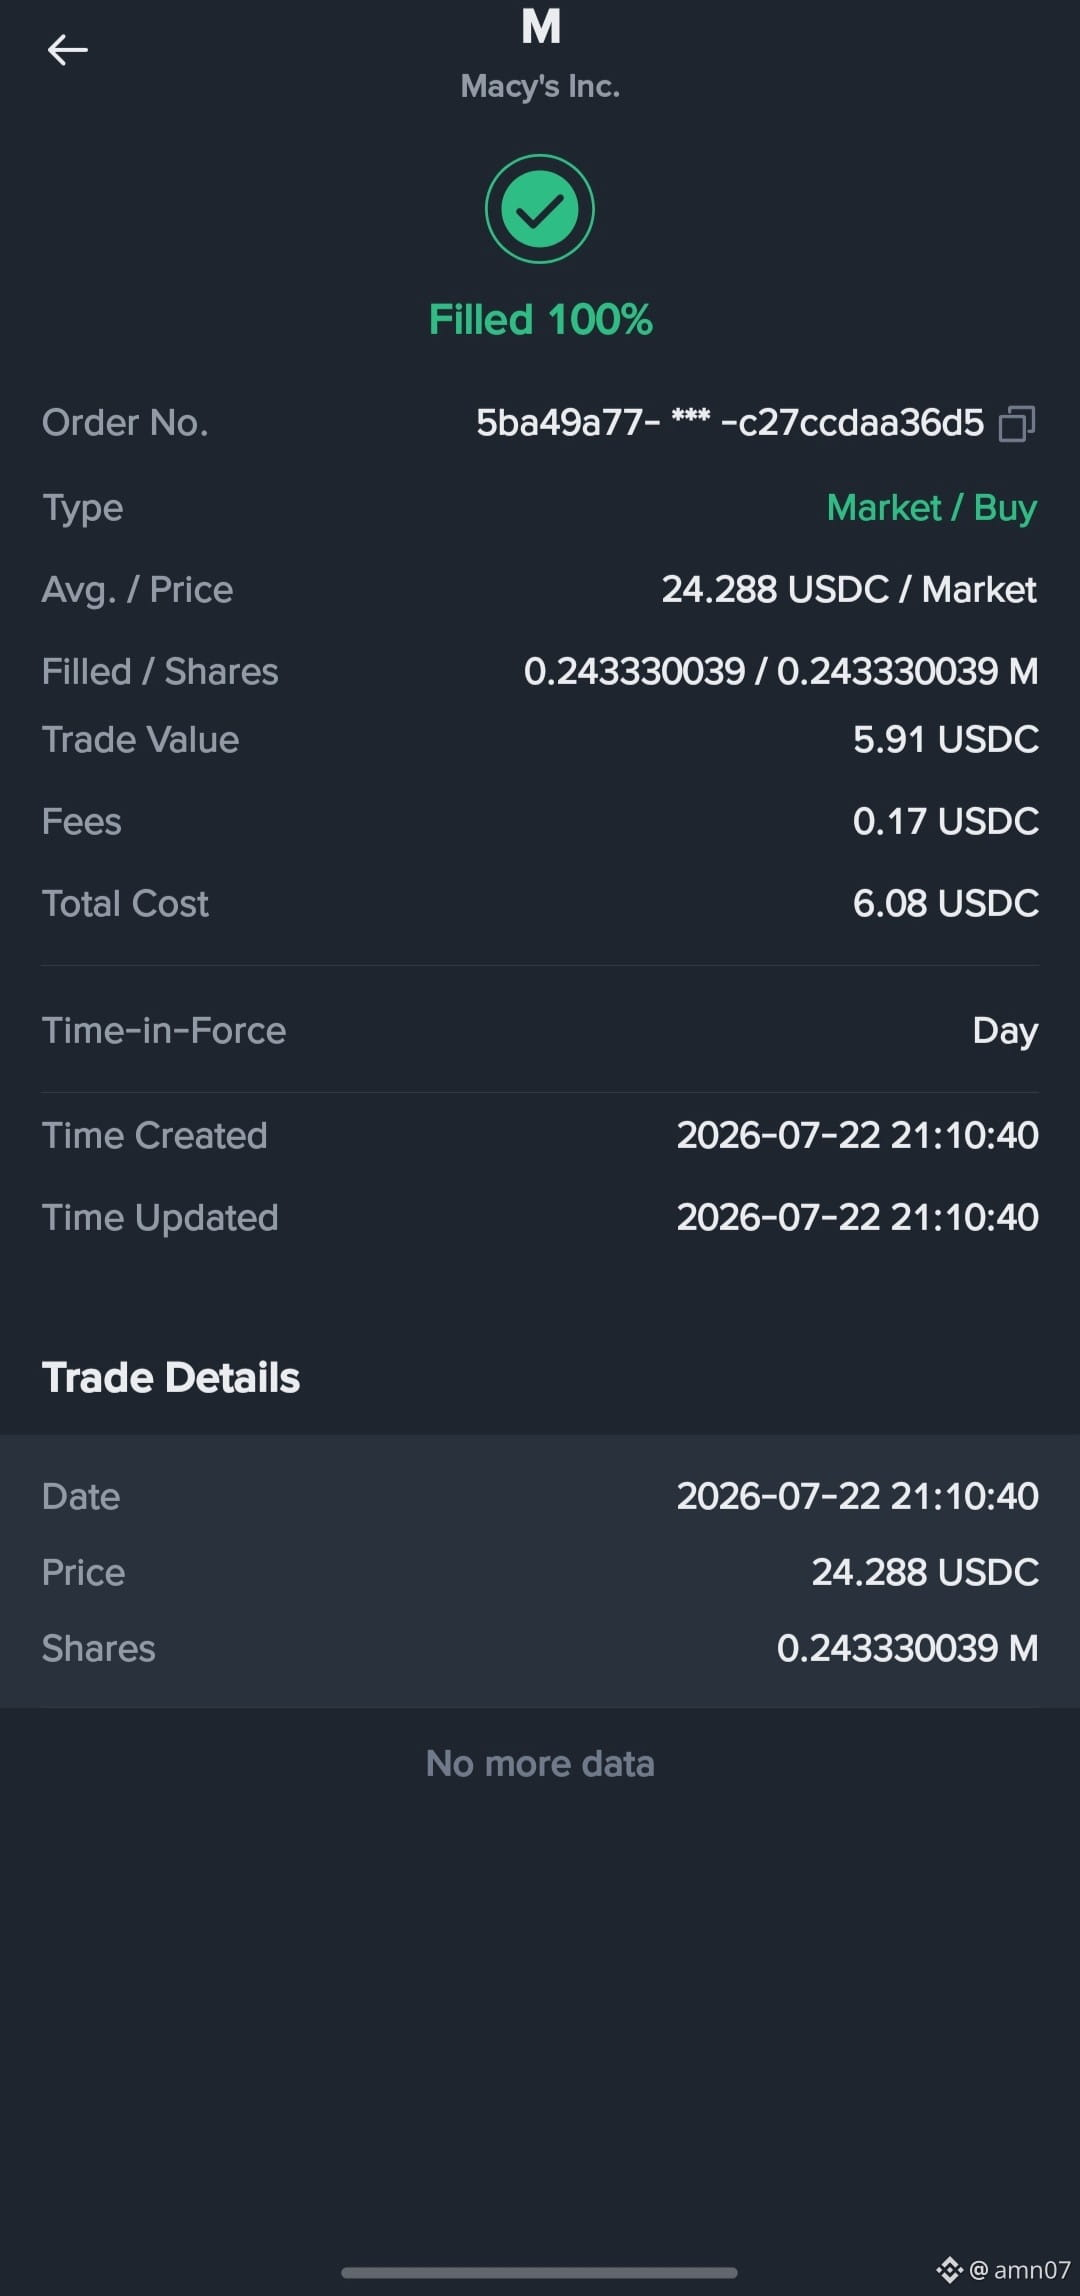Tap the Trade Details section heading

(171, 1378)
